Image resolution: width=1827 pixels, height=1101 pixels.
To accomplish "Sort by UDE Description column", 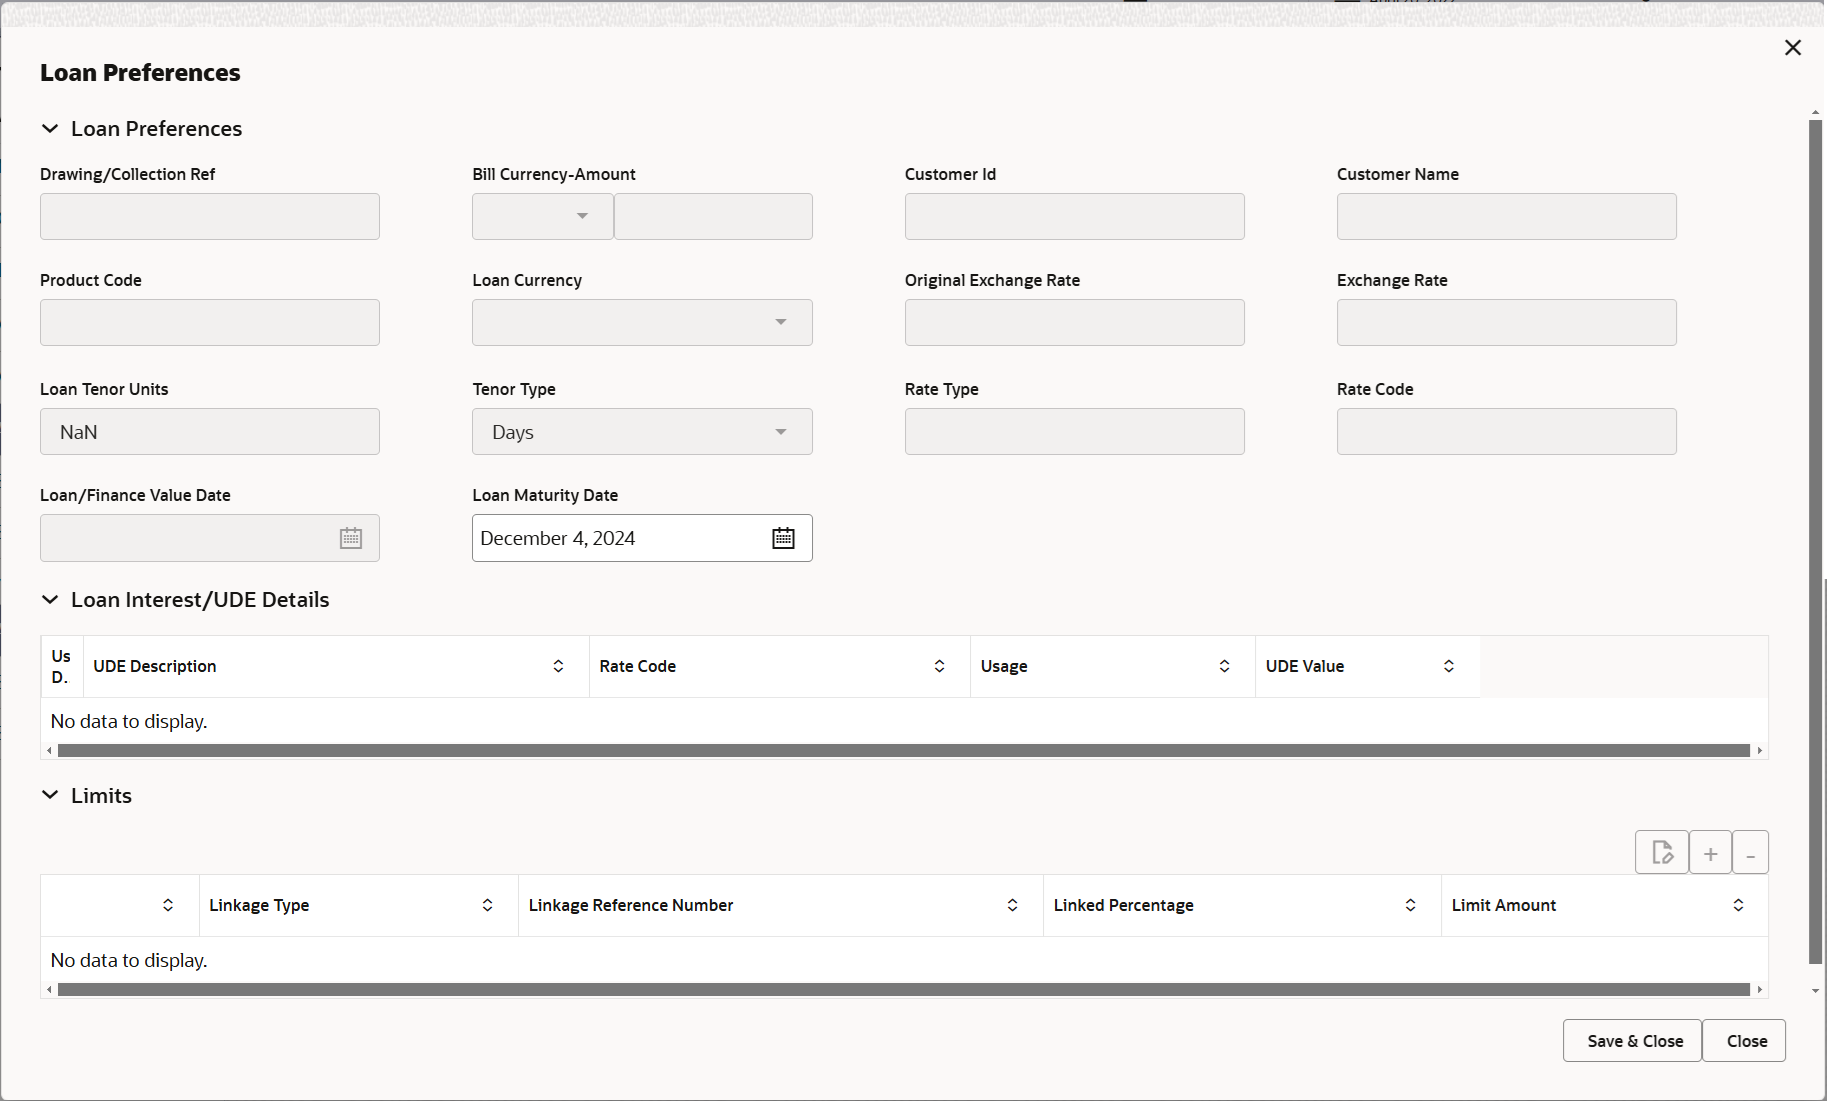I will (558, 666).
